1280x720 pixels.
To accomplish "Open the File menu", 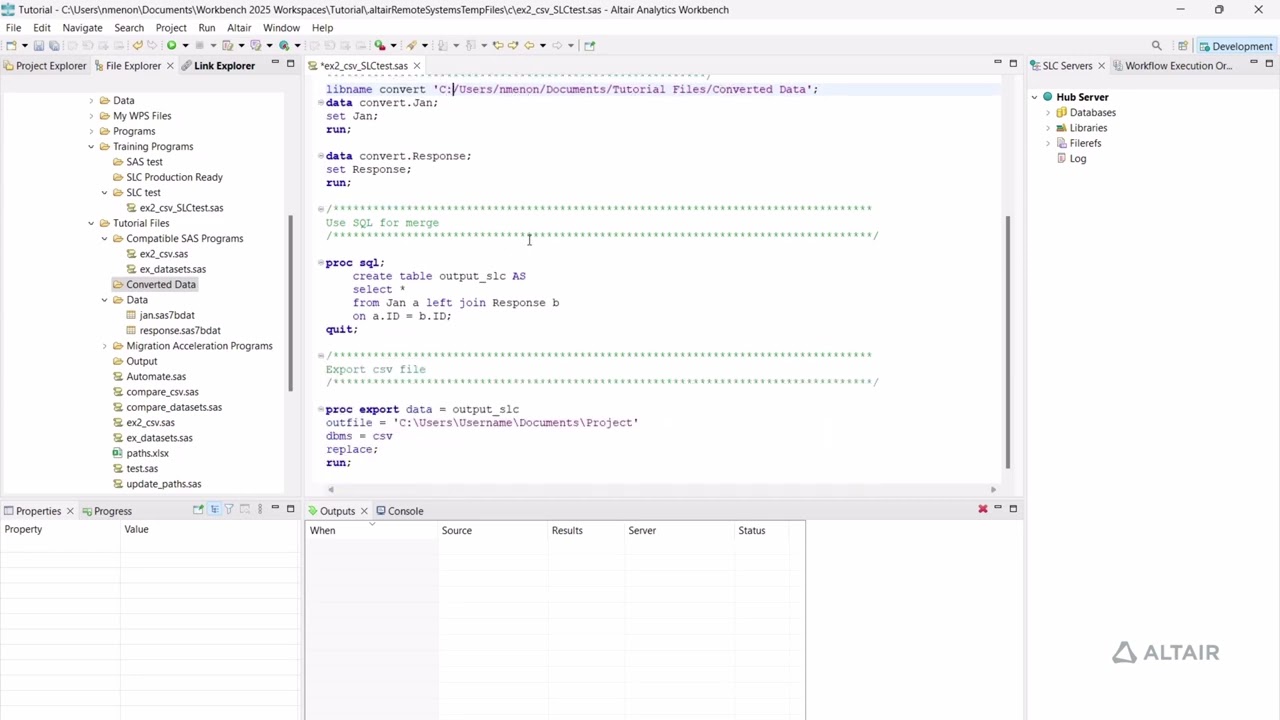I will 14,28.
